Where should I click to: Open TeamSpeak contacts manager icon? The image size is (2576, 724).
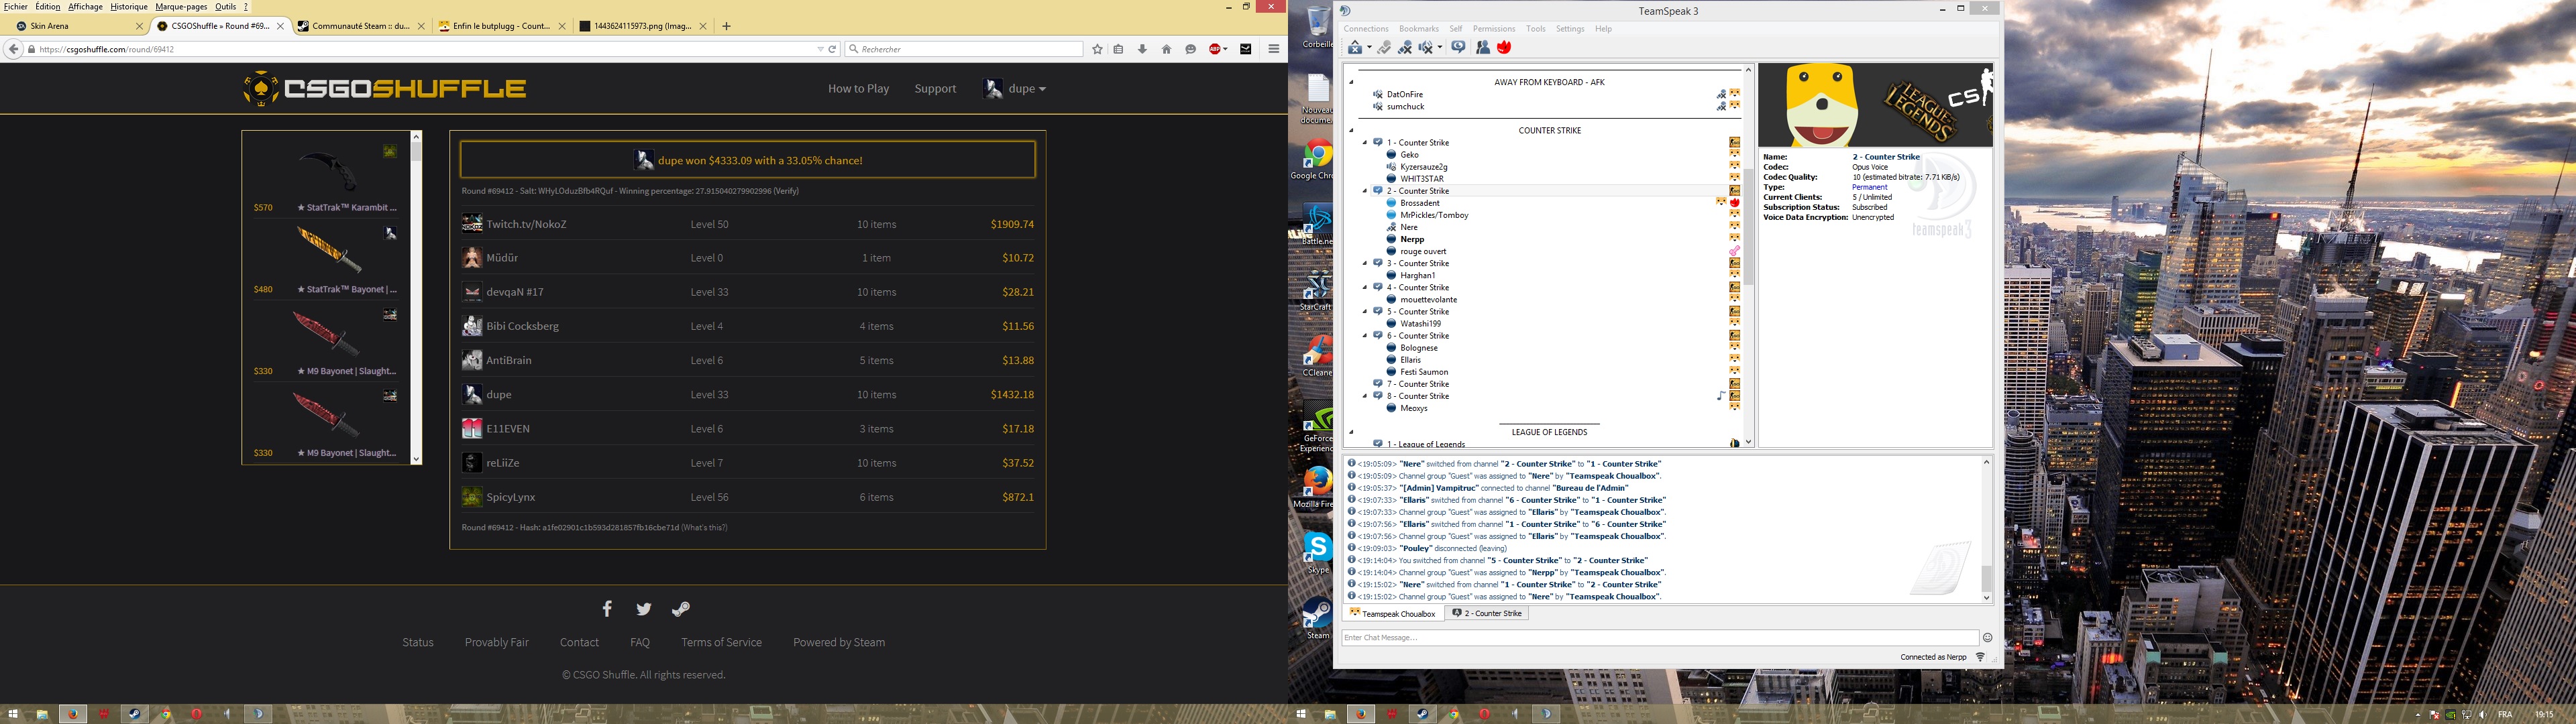click(1483, 48)
